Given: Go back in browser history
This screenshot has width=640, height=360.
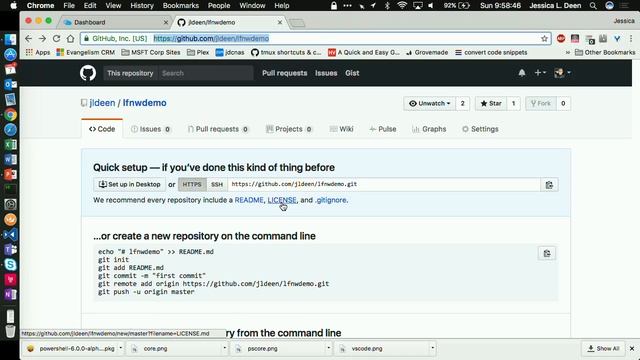Looking at the screenshot, I should (x=28, y=38).
